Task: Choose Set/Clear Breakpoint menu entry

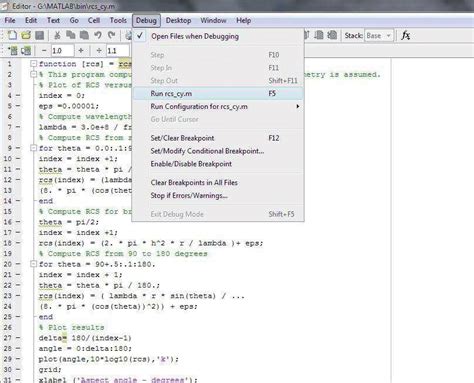Action: pyautogui.click(x=218, y=138)
